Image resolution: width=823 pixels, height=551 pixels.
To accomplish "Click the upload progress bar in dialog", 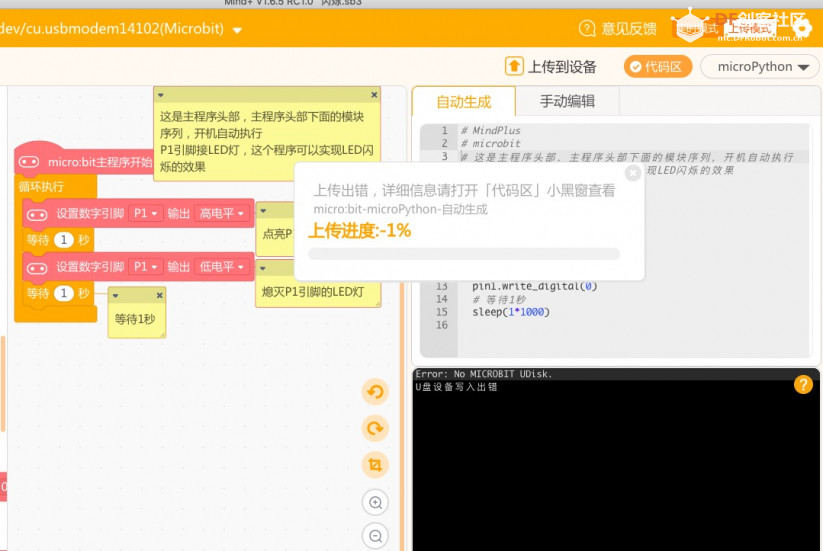I will pos(464,254).
